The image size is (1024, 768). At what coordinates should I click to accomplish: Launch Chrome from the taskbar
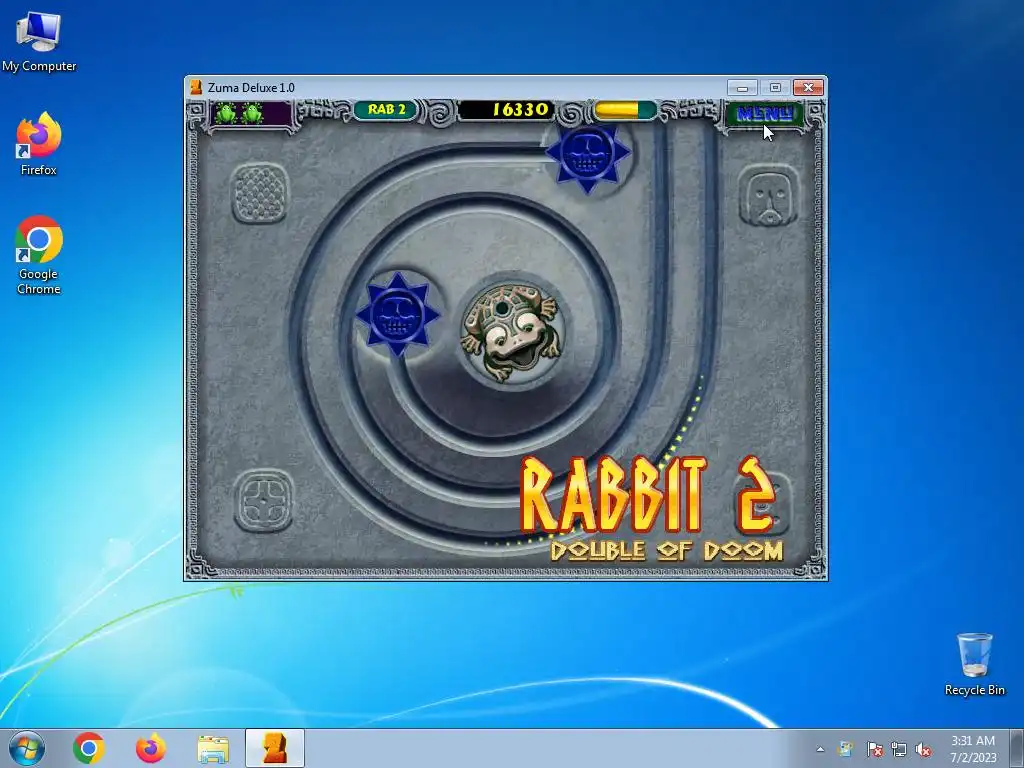point(89,748)
